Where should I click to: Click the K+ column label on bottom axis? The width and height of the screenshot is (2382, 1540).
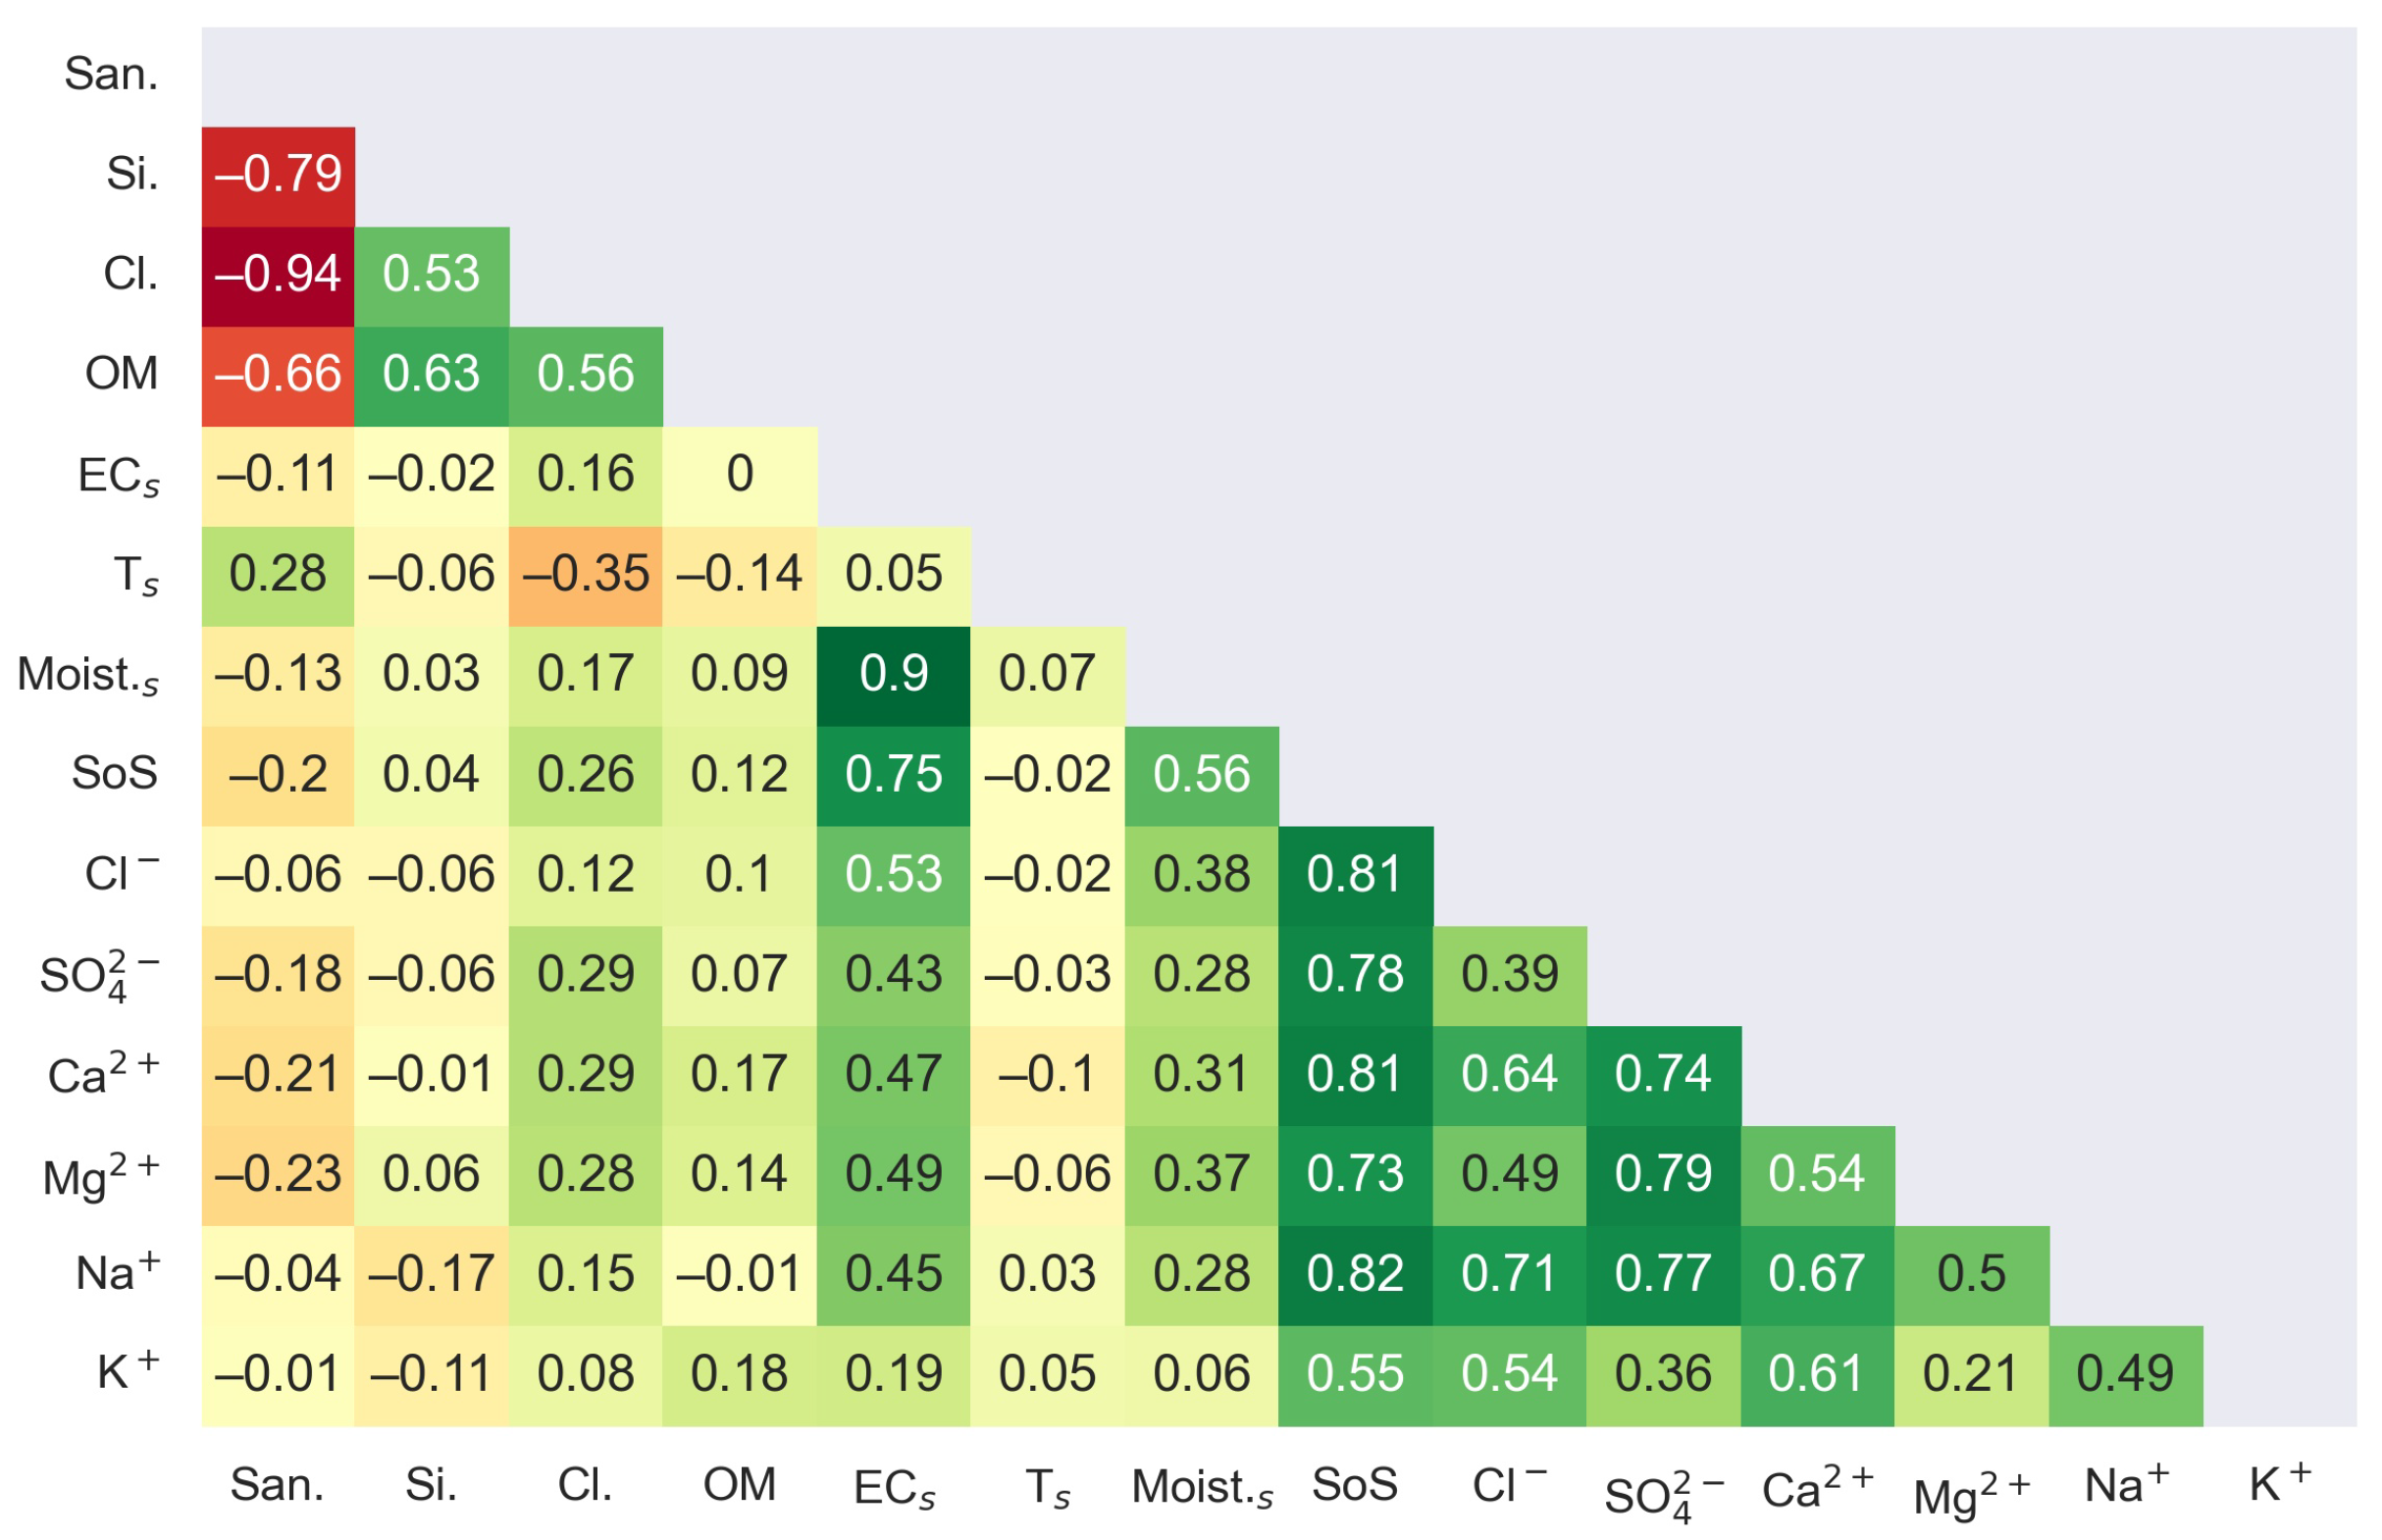point(2279,1485)
